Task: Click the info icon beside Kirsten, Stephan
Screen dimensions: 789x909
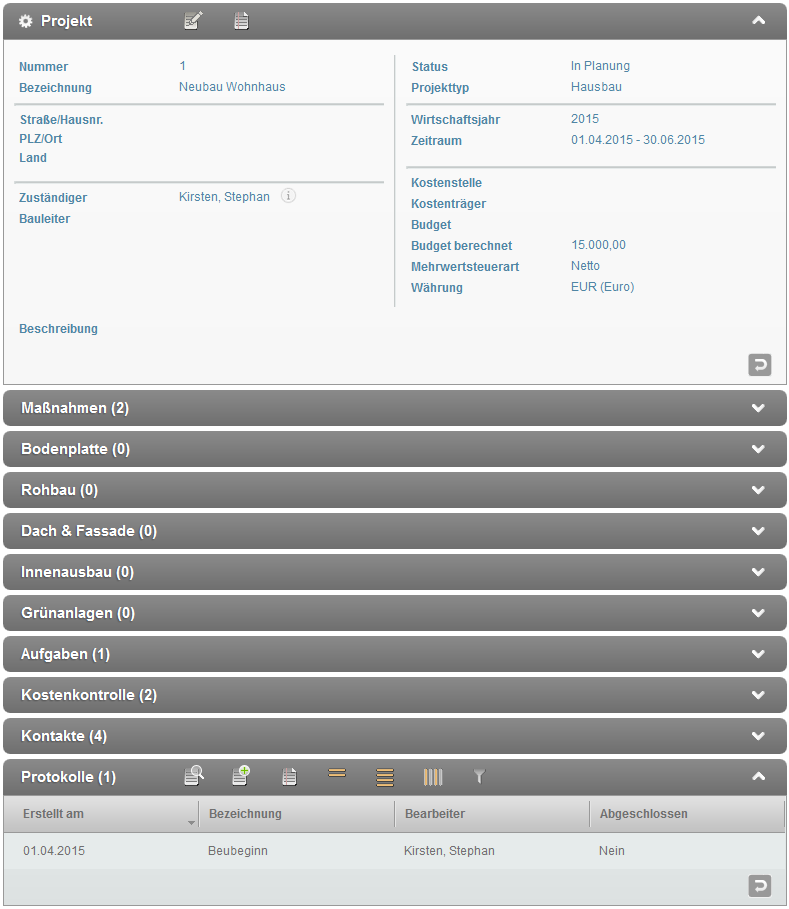Action: click(x=288, y=197)
